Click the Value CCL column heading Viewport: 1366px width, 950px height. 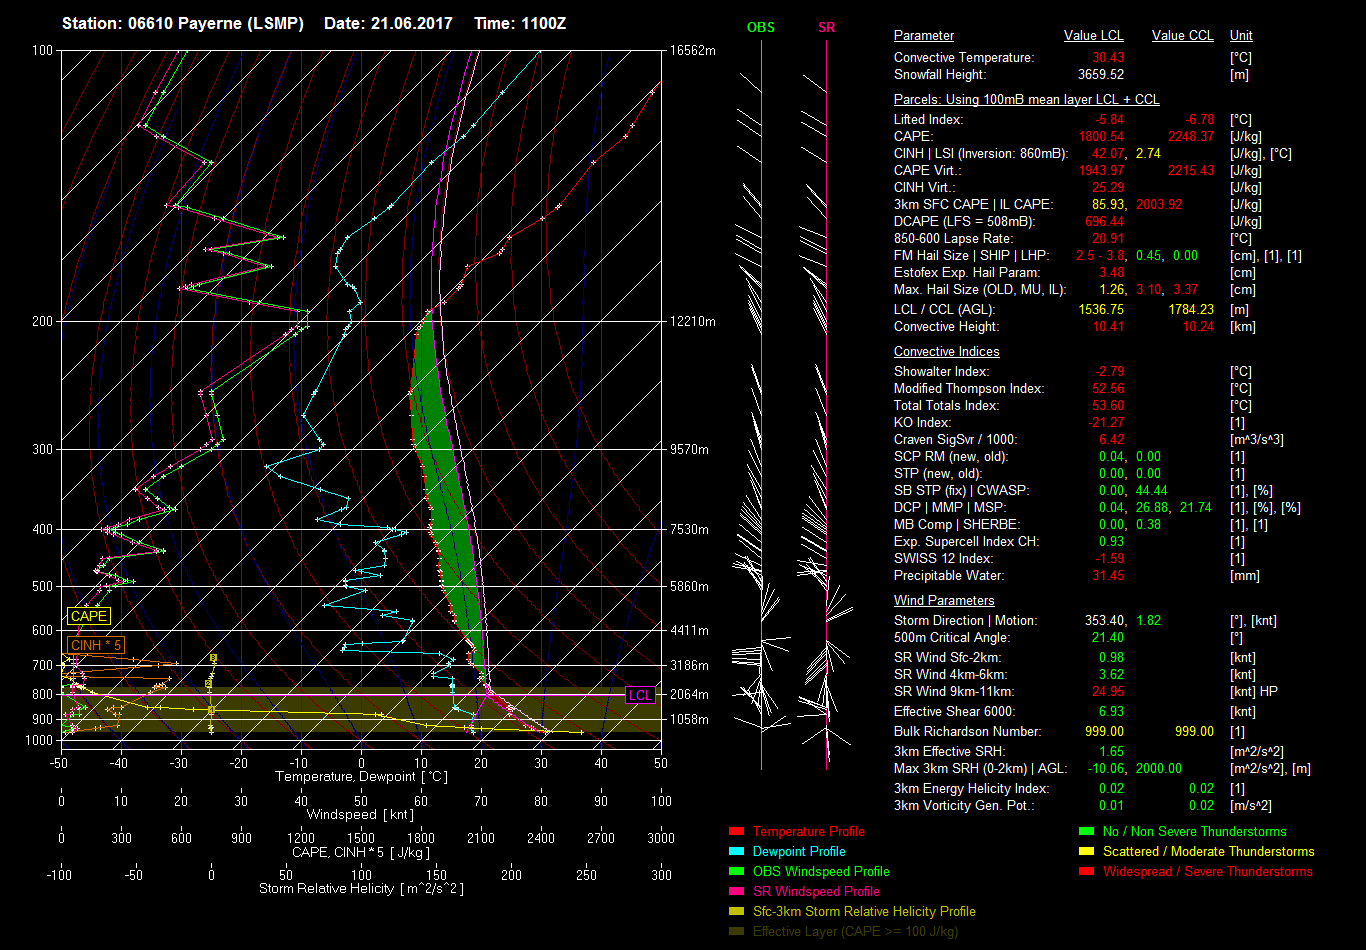click(1182, 36)
